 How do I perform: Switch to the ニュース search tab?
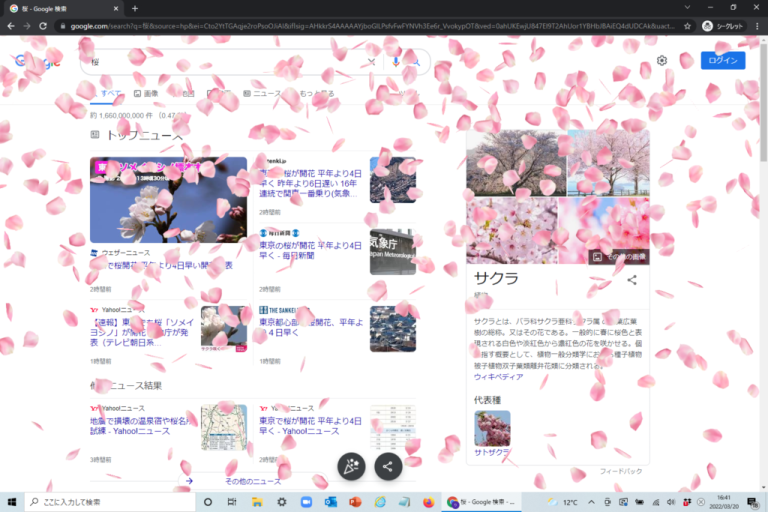263,93
